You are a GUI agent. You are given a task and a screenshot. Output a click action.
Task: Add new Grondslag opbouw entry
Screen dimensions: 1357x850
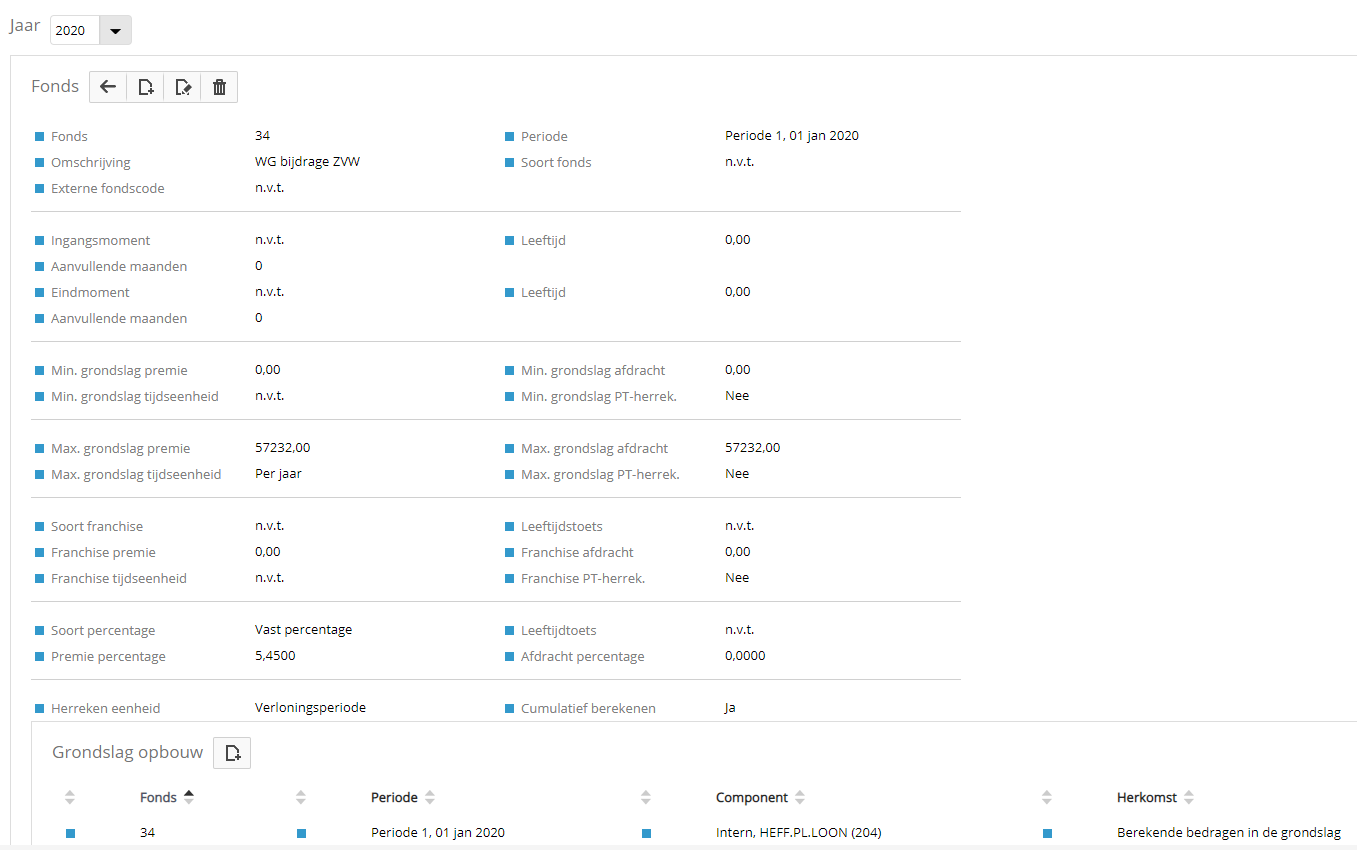coord(233,753)
